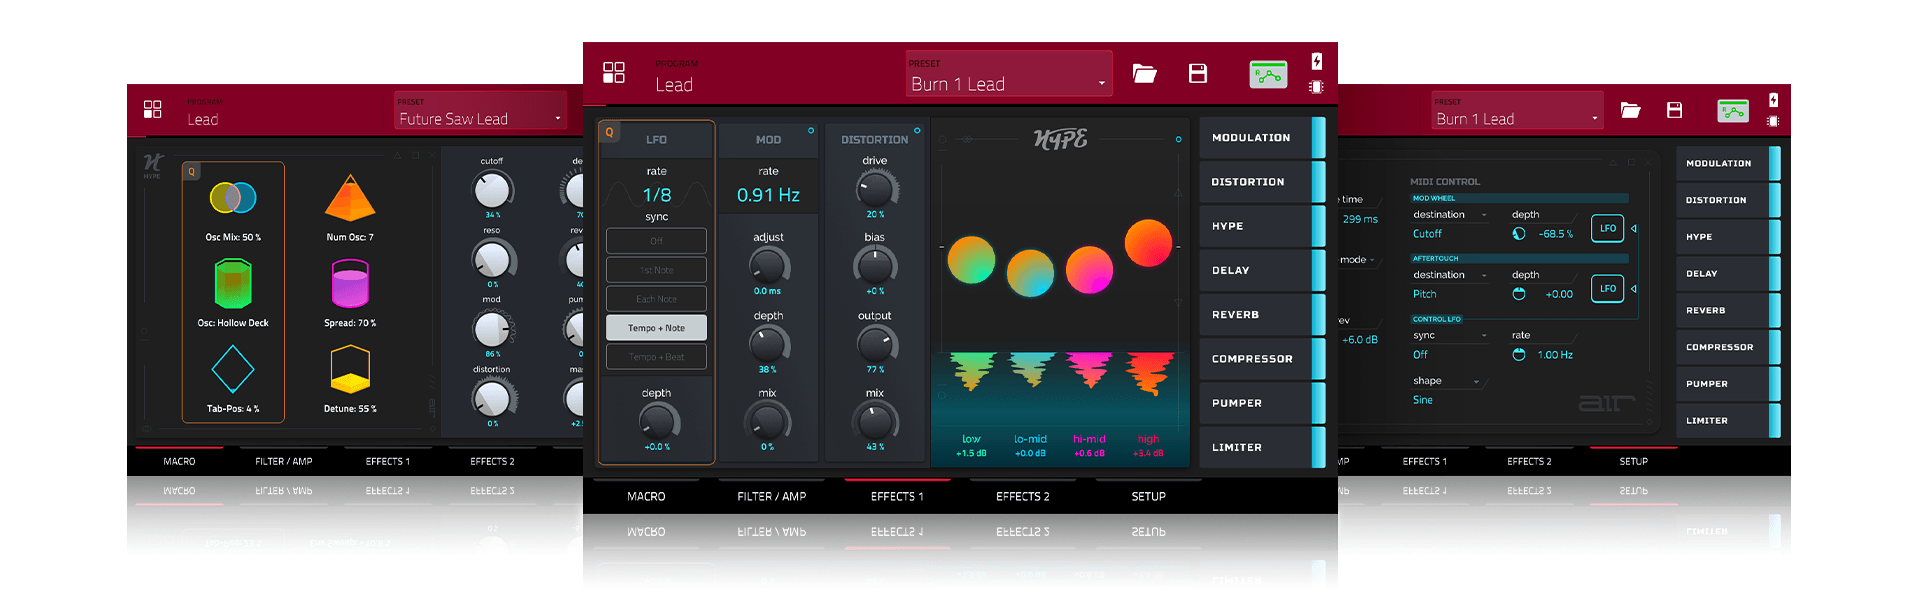Click the save disk icon in center window
The width and height of the screenshot is (1920, 605).
pyautogui.click(x=1197, y=74)
